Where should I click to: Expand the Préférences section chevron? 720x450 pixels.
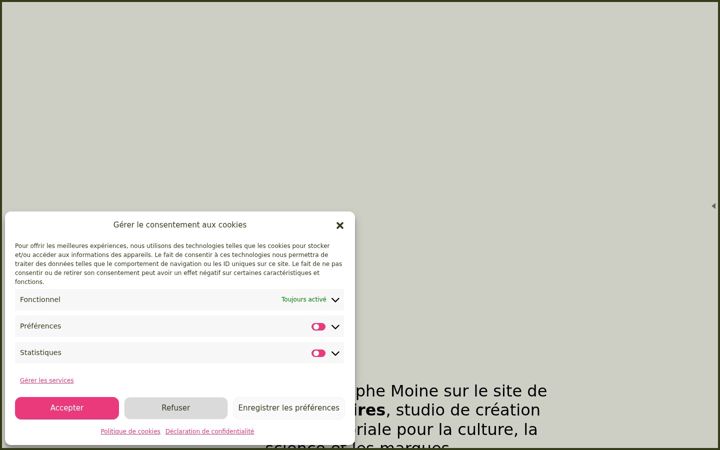335,327
